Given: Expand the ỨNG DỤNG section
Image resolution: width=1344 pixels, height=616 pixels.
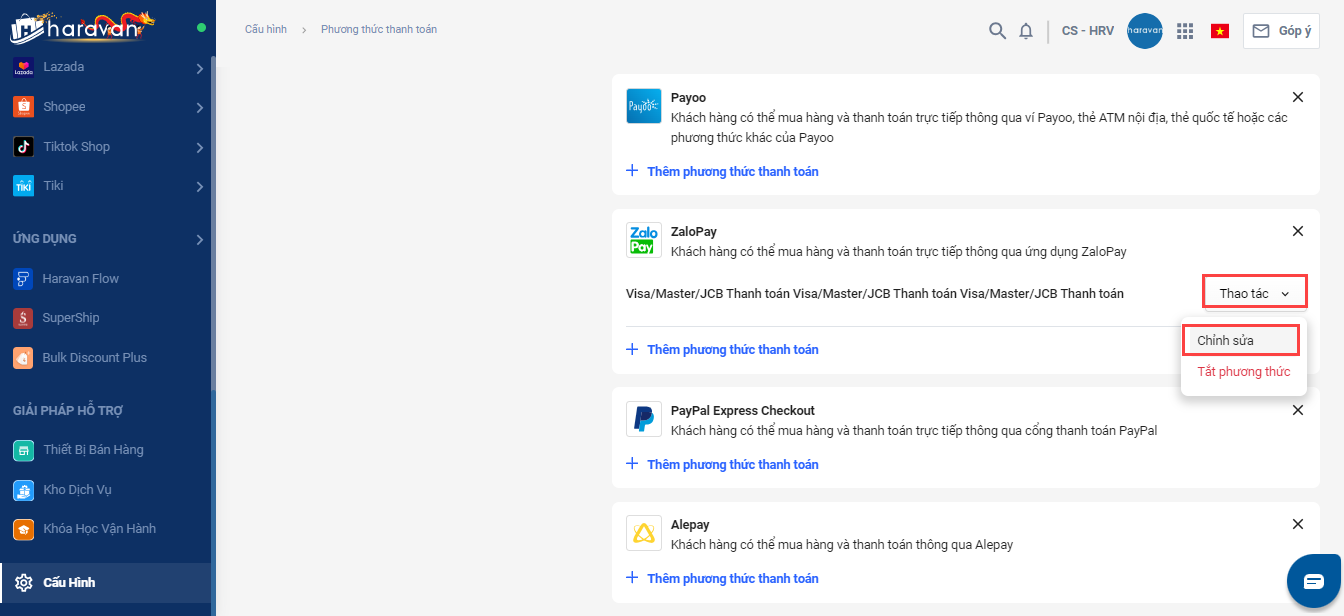Looking at the screenshot, I should (200, 239).
